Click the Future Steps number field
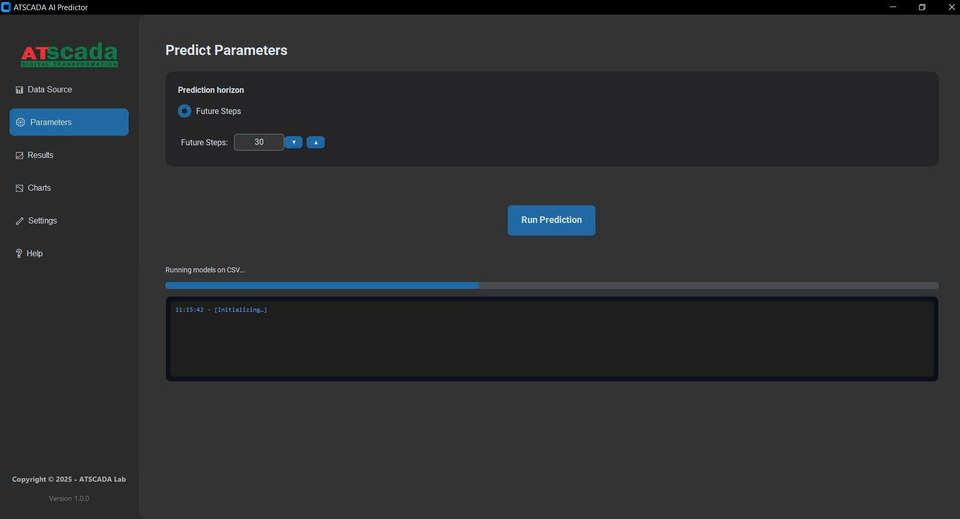 (259, 142)
